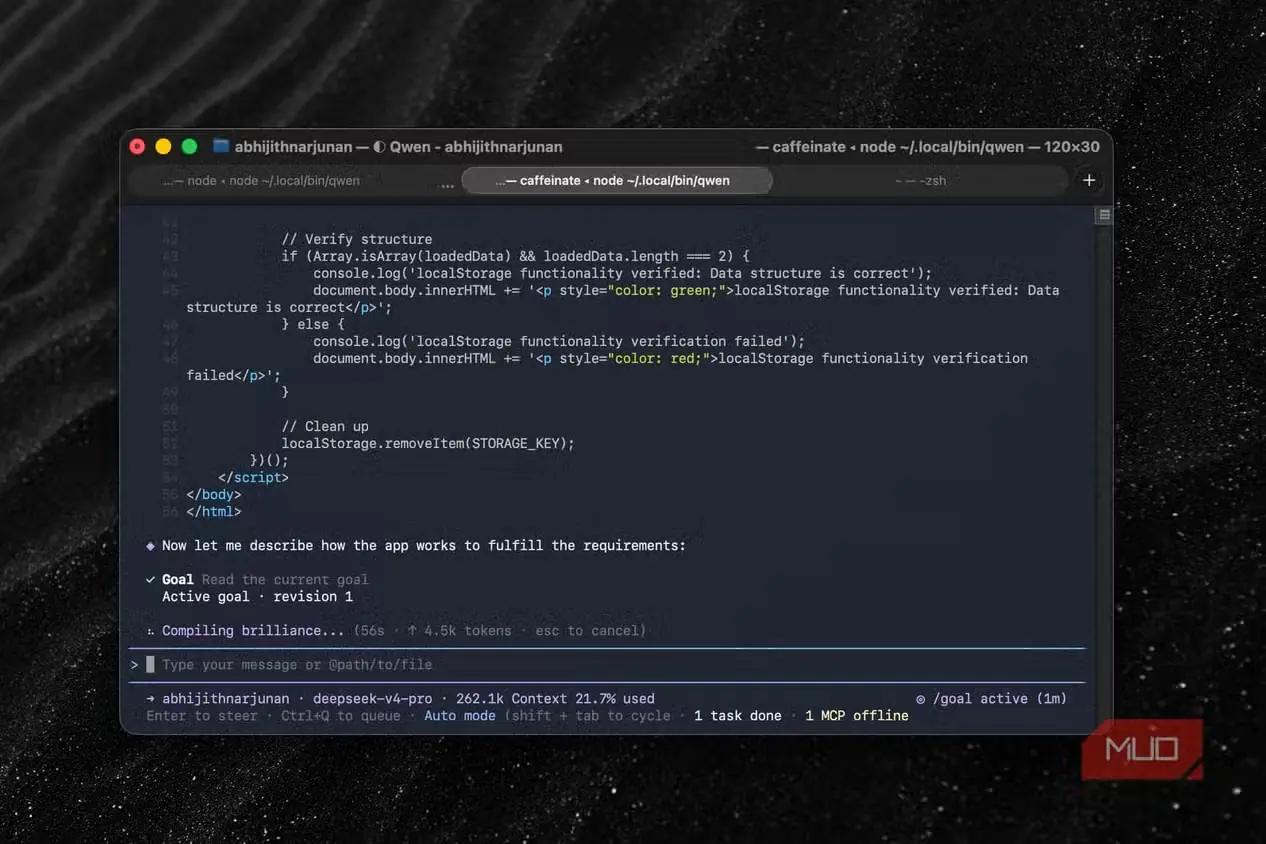Click the 'localStorage.removeItem(STORAGE_KEY);' line
The width and height of the screenshot is (1266, 844).
tap(428, 444)
